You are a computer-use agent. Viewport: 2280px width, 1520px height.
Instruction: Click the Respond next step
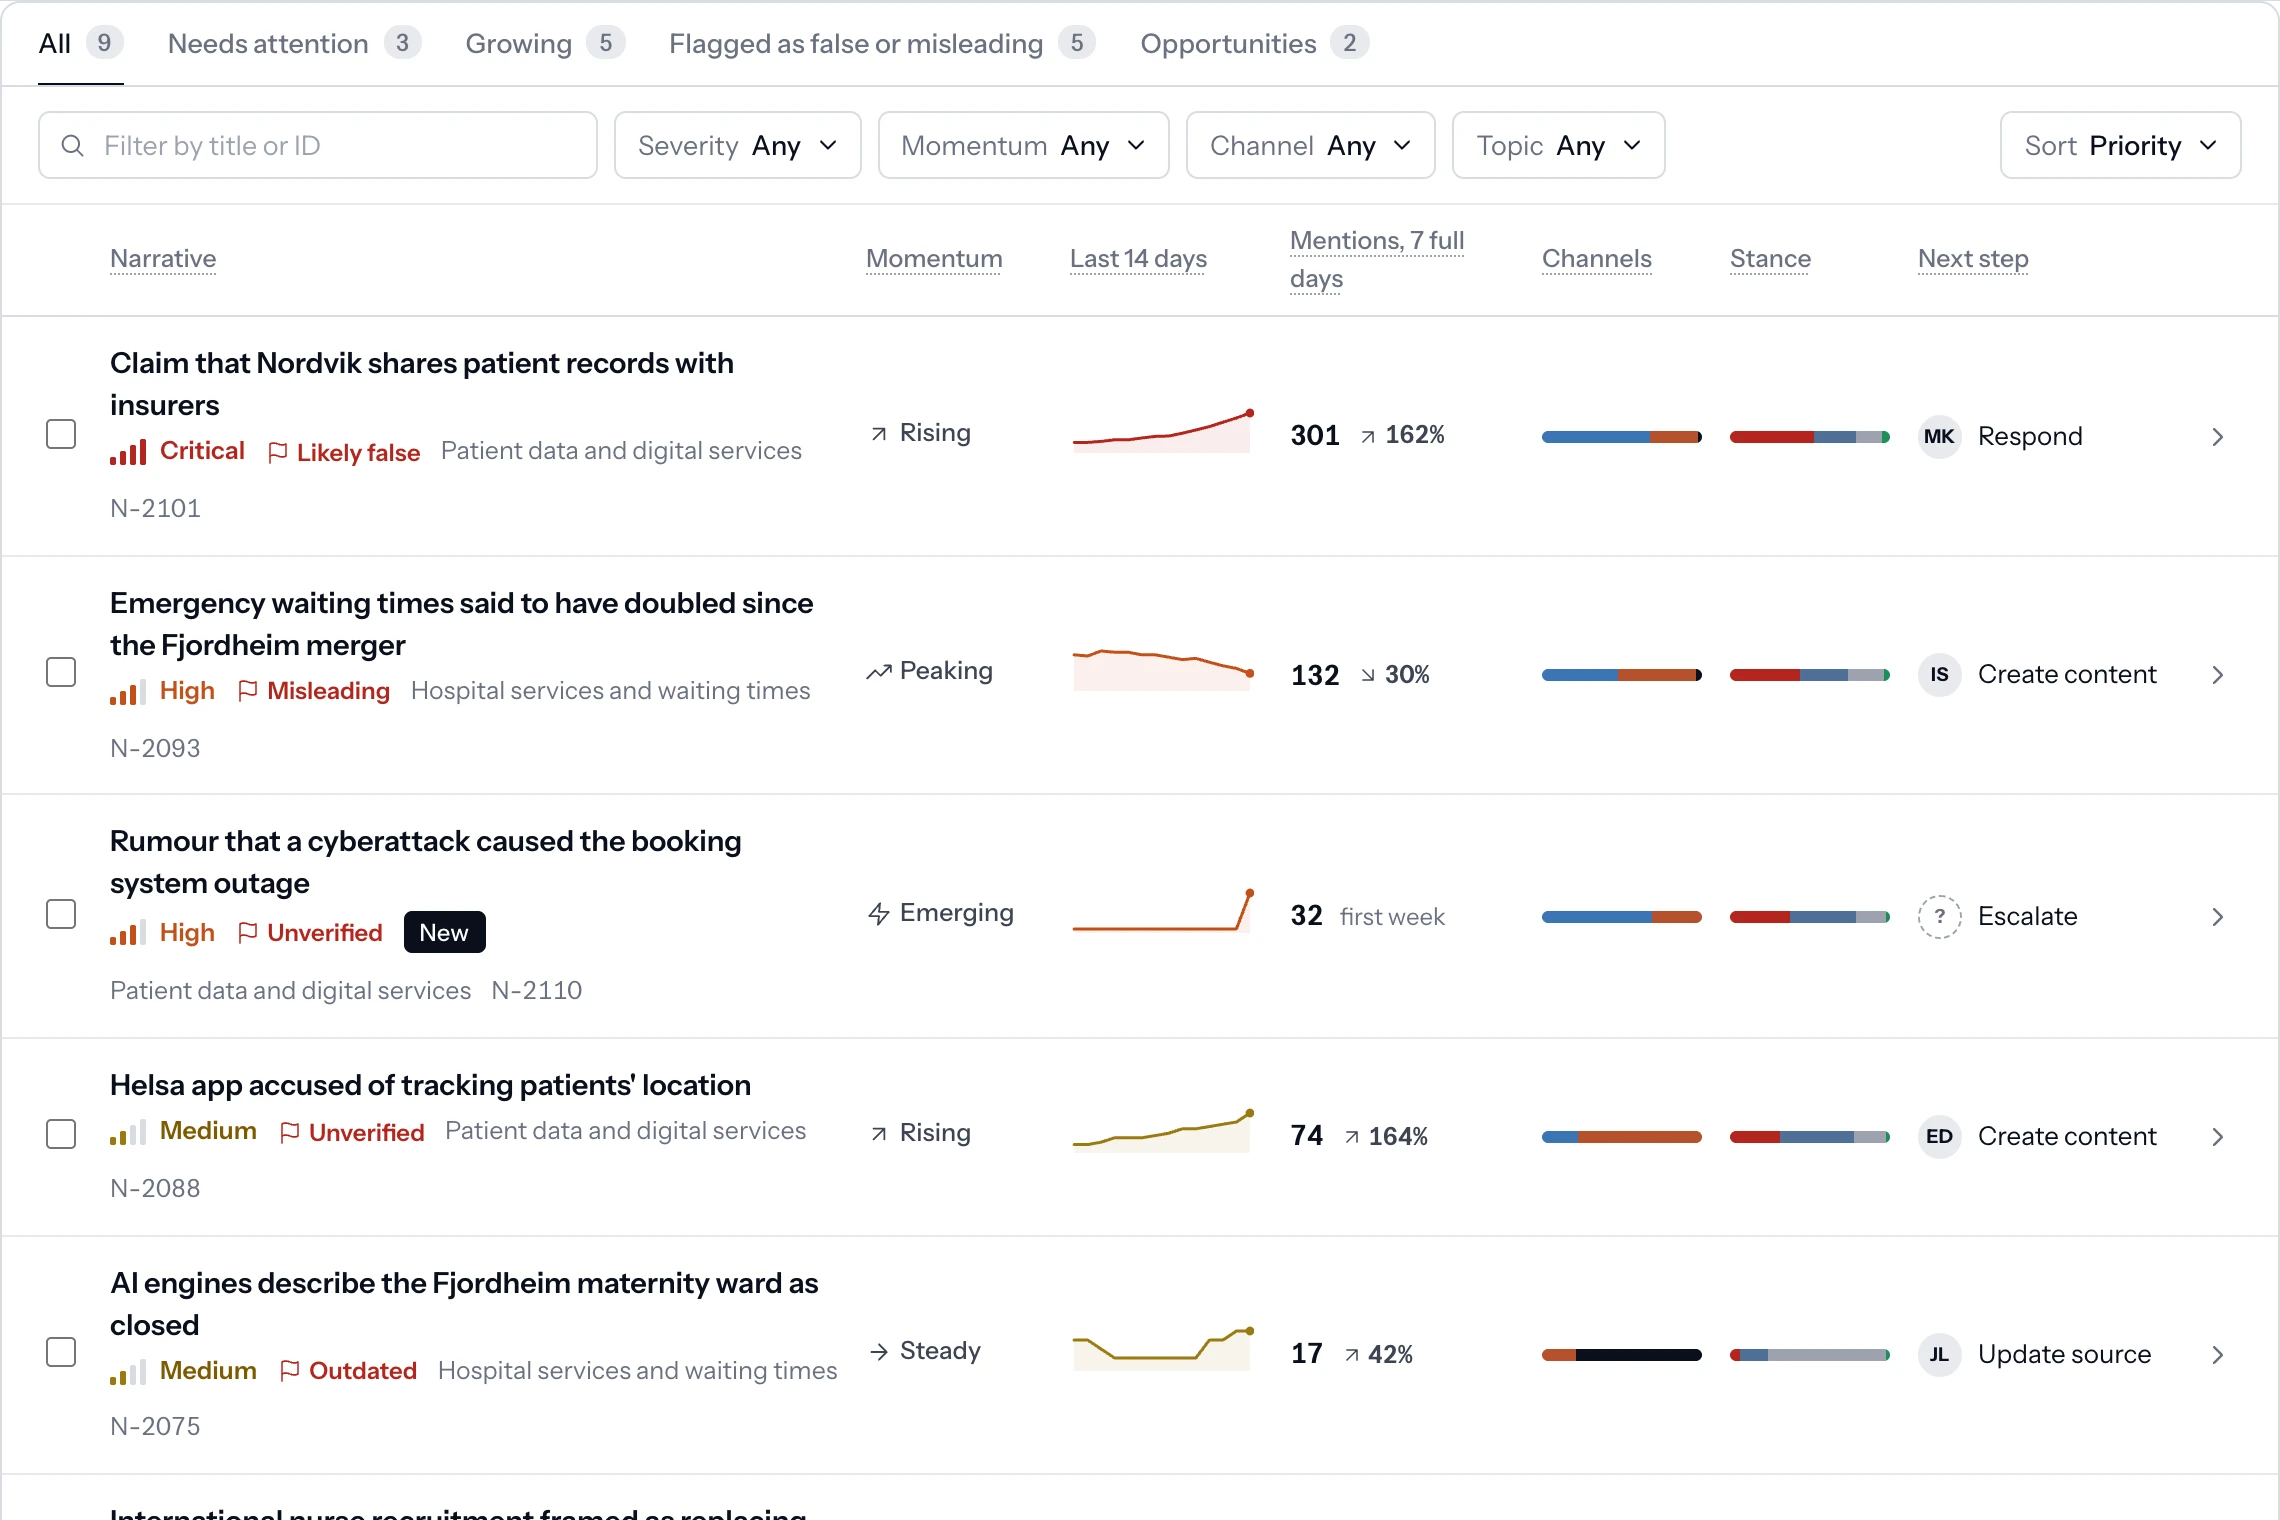pyautogui.click(x=2030, y=436)
